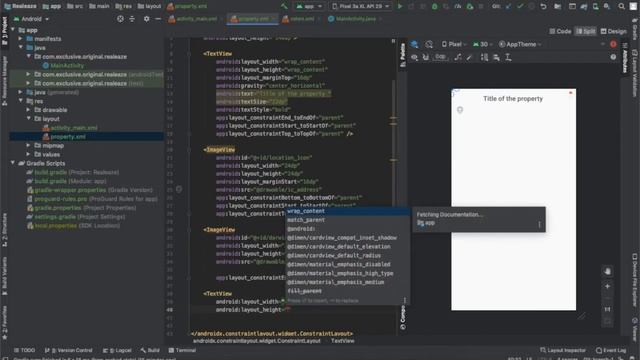Collapse all via Project panel header icon
Viewport: 640px width, 360px height.
132,19
